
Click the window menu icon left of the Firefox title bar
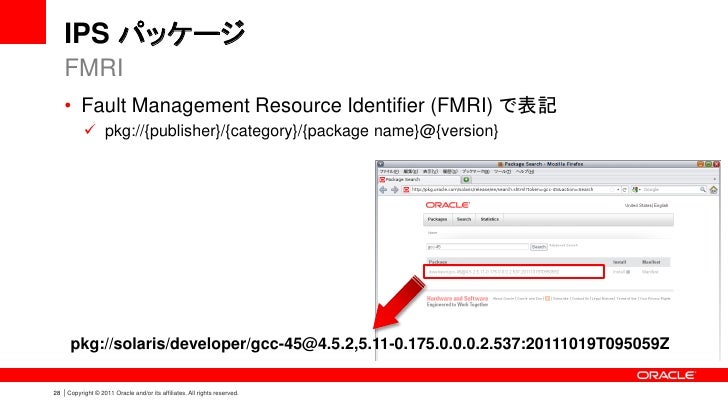381,164
